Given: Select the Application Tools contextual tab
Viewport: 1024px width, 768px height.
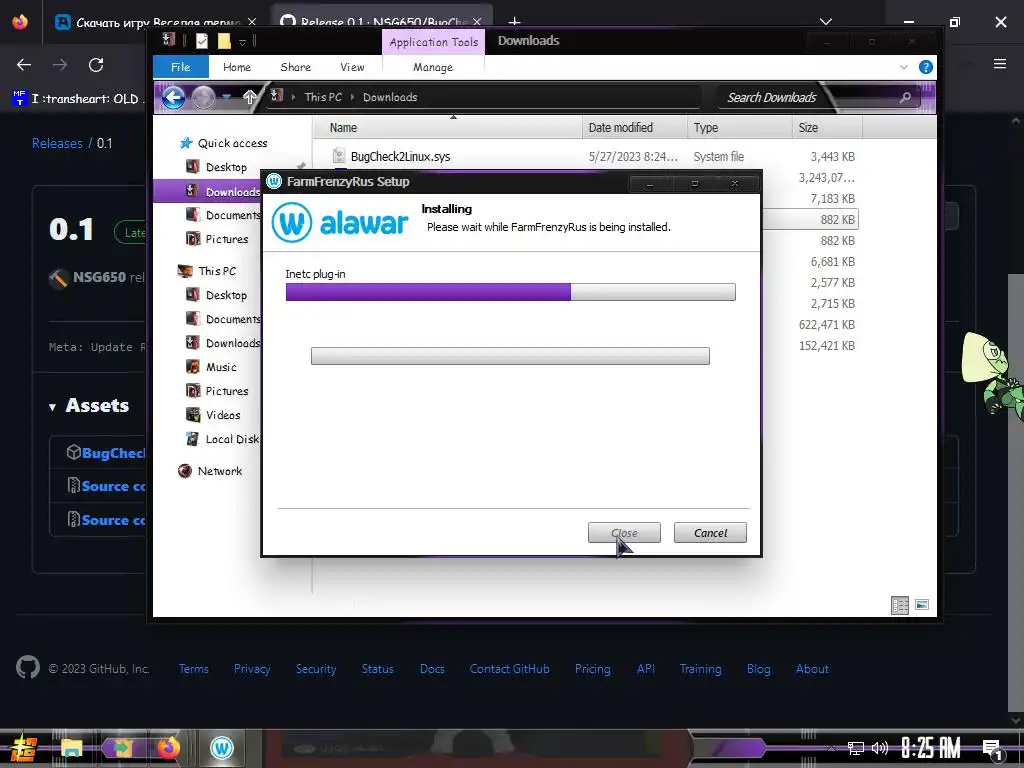Looking at the screenshot, I should point(434,42).
